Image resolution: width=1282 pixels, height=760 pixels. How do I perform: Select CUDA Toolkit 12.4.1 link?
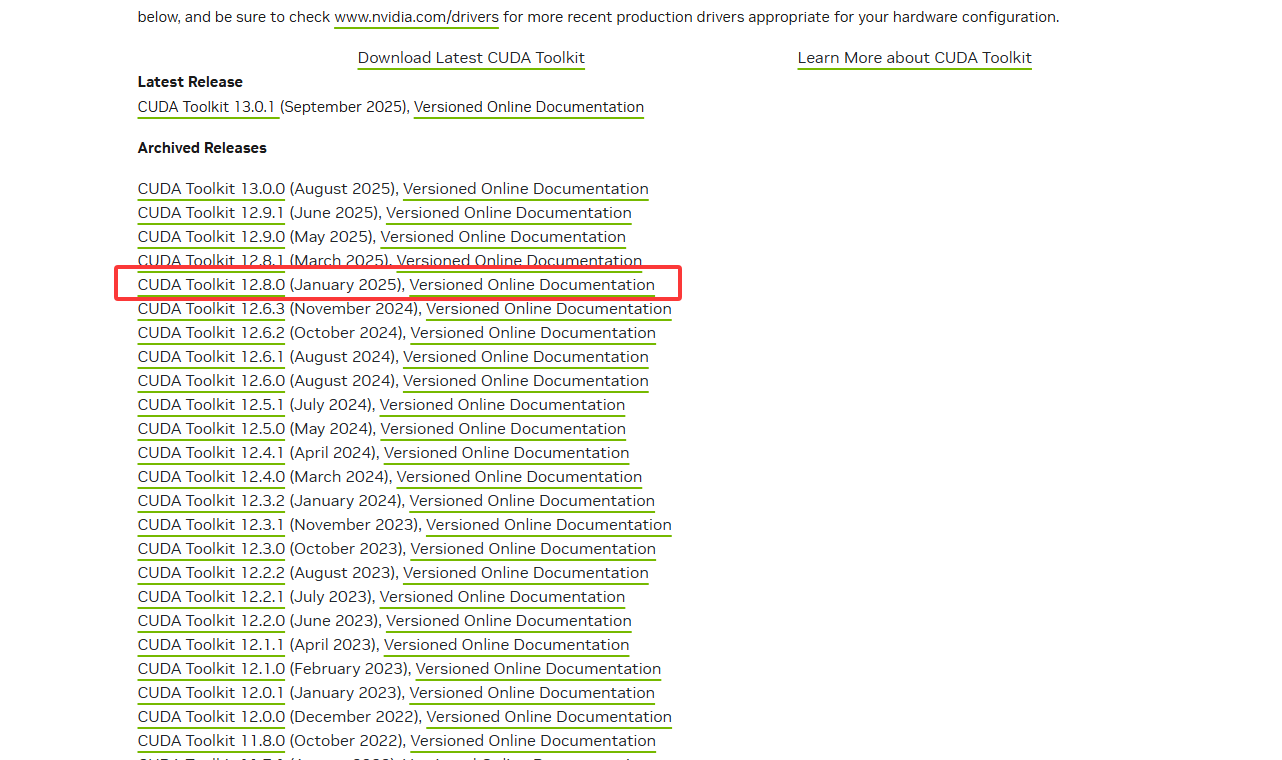click(x=211, y=453)
